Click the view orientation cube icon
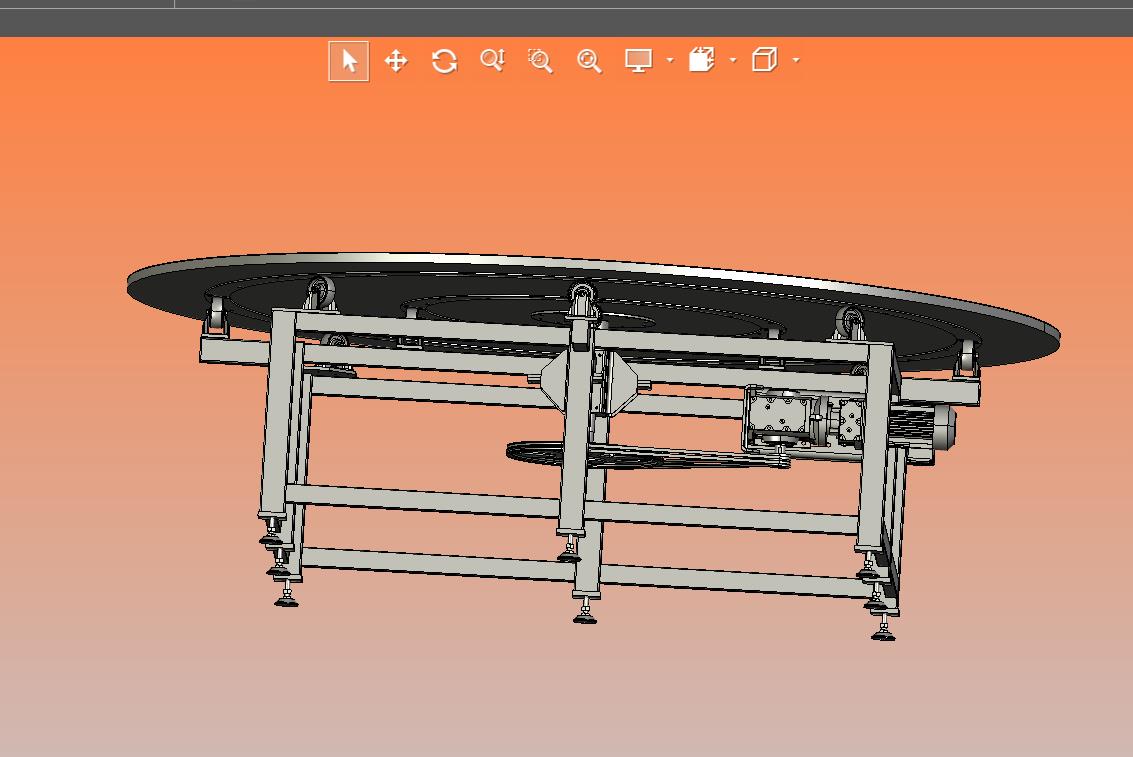This screenshot has width=1133, height=757. point(764,60)
